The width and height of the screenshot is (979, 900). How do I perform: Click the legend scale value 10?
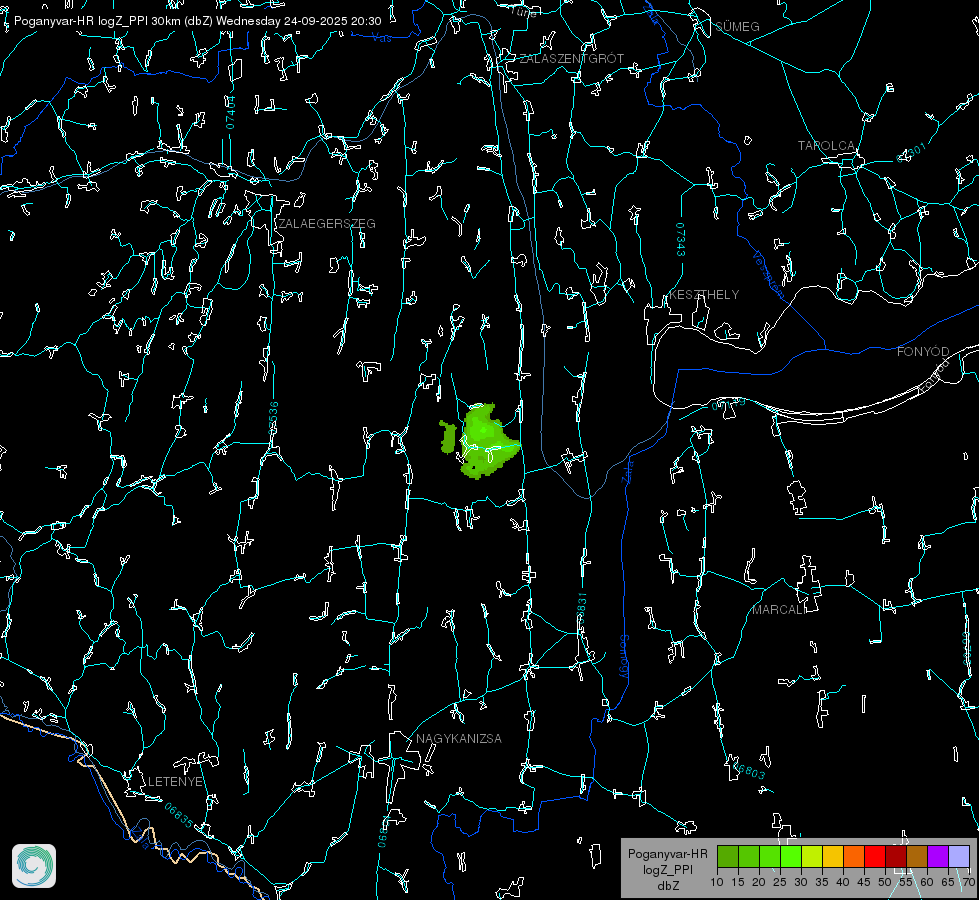pyautogui.click(x=717, y=883)
